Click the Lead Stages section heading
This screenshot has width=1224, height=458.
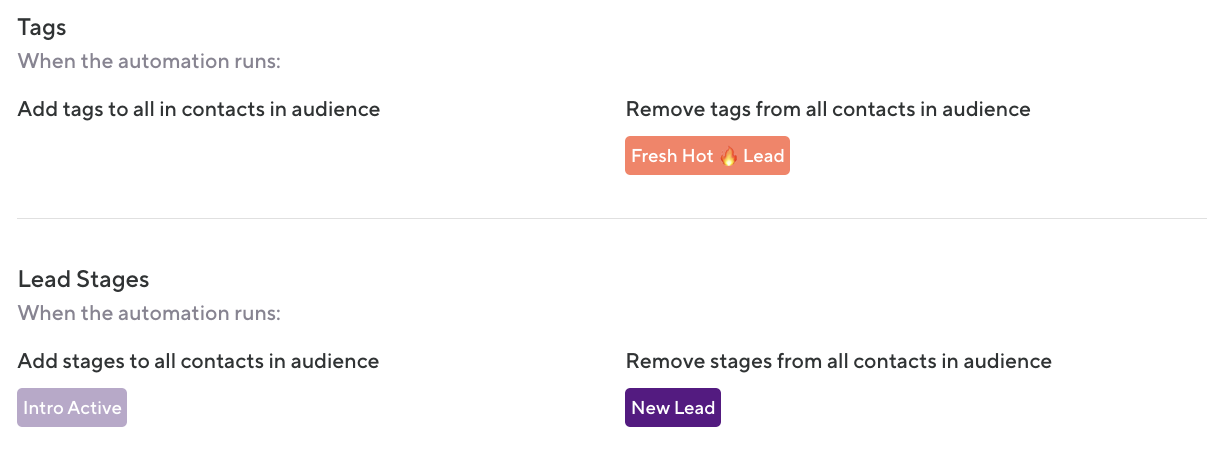pyautogui.click(x=83, y=279)
